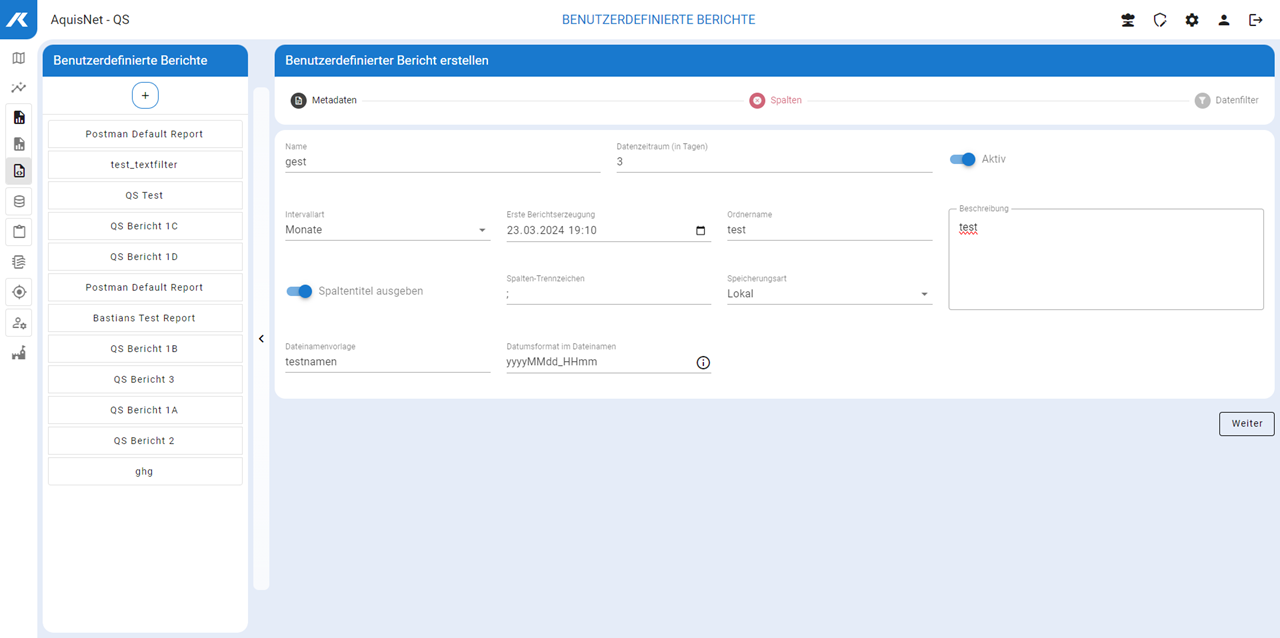Click the line chart icon in the sidebar
This screenshot has height=638, width=1280.
pyautogui.click(x=18, y=88)
